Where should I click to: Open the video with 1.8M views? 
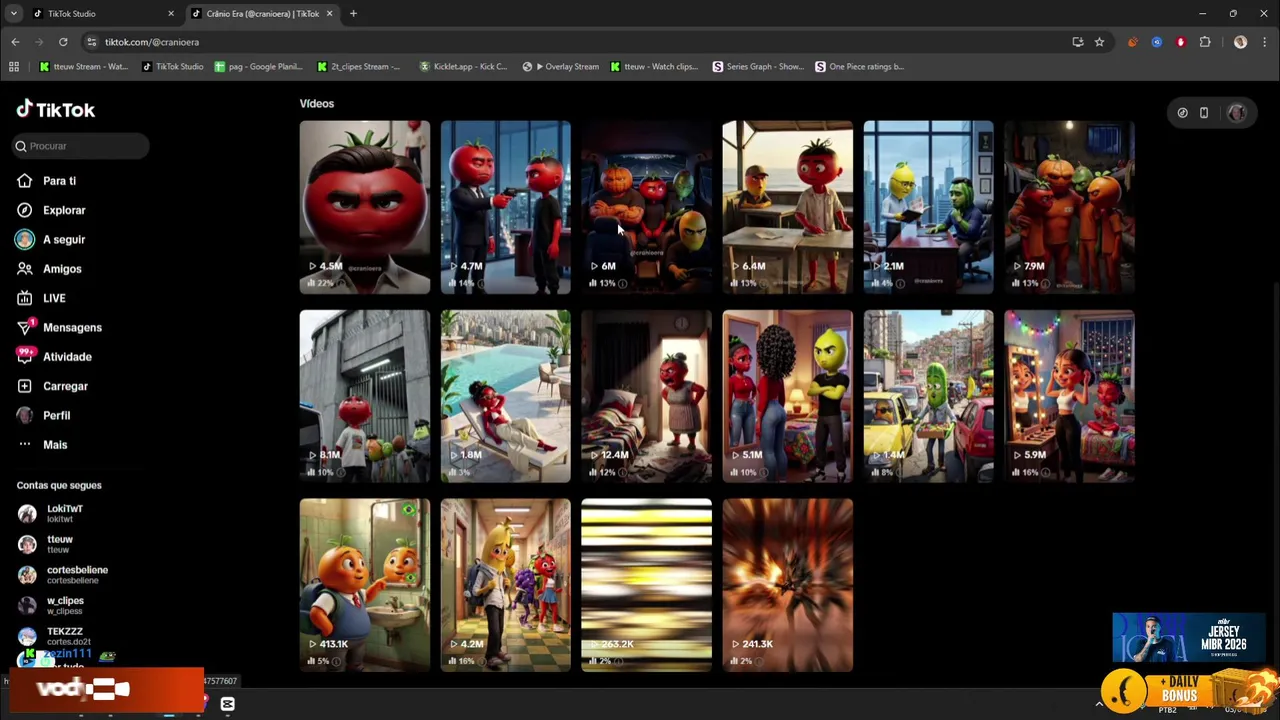click(506, 396)
